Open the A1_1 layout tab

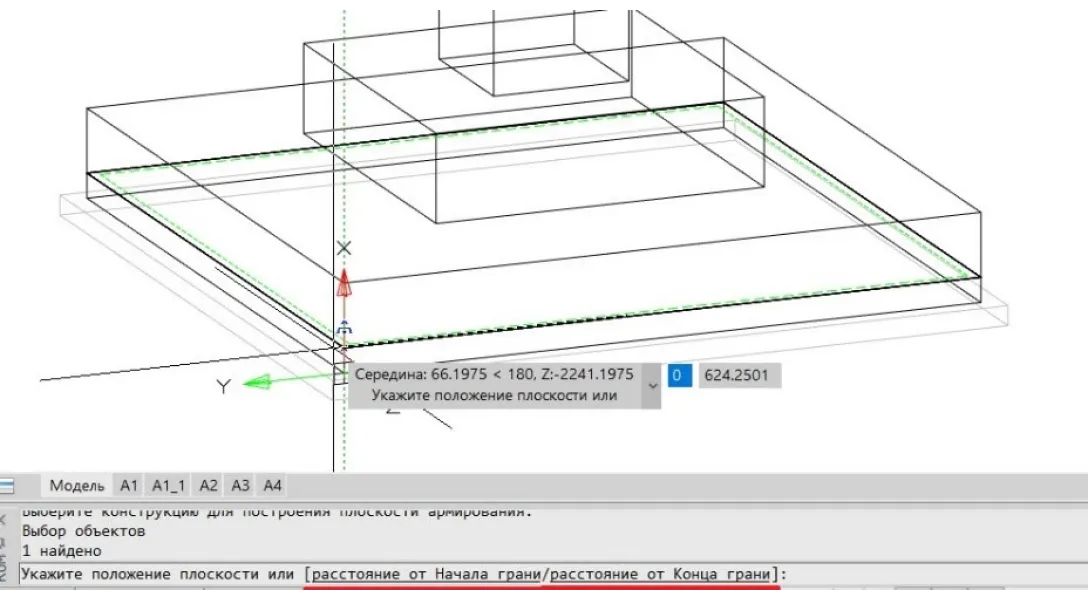168,486
